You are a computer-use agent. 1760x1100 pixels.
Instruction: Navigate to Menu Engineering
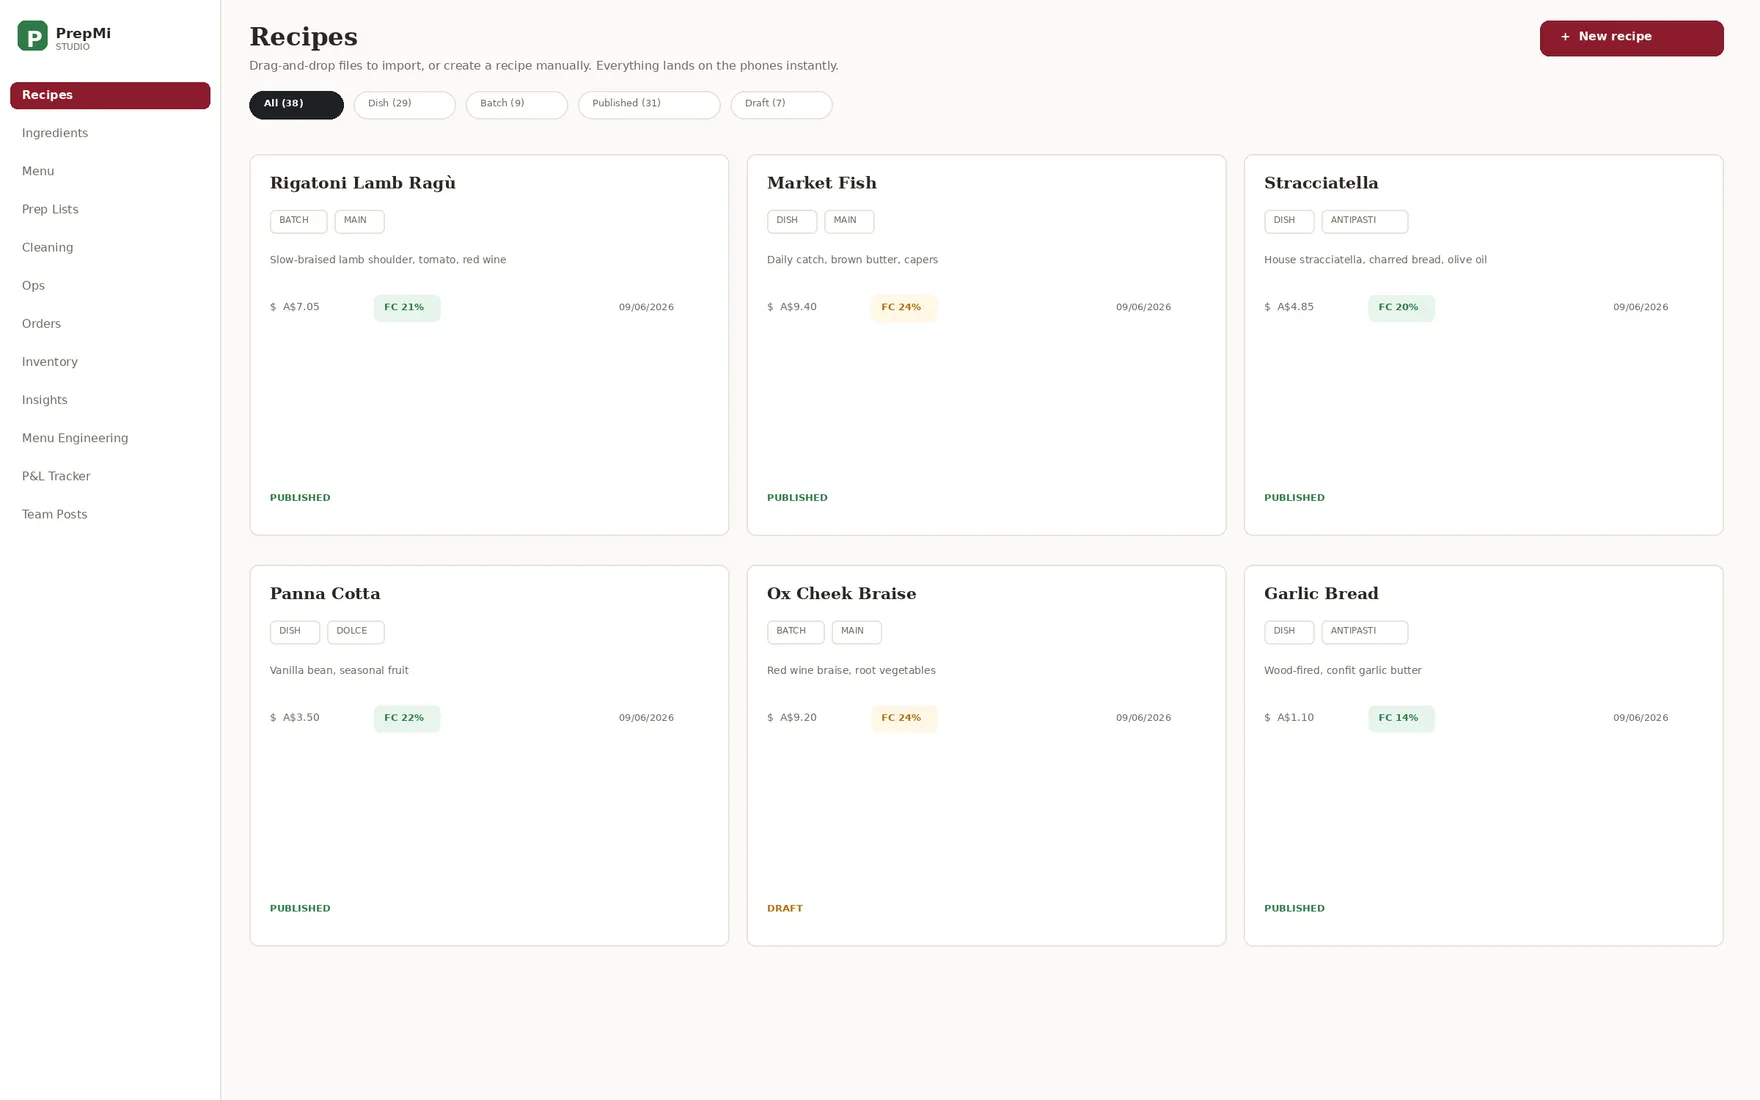(110, 437)
